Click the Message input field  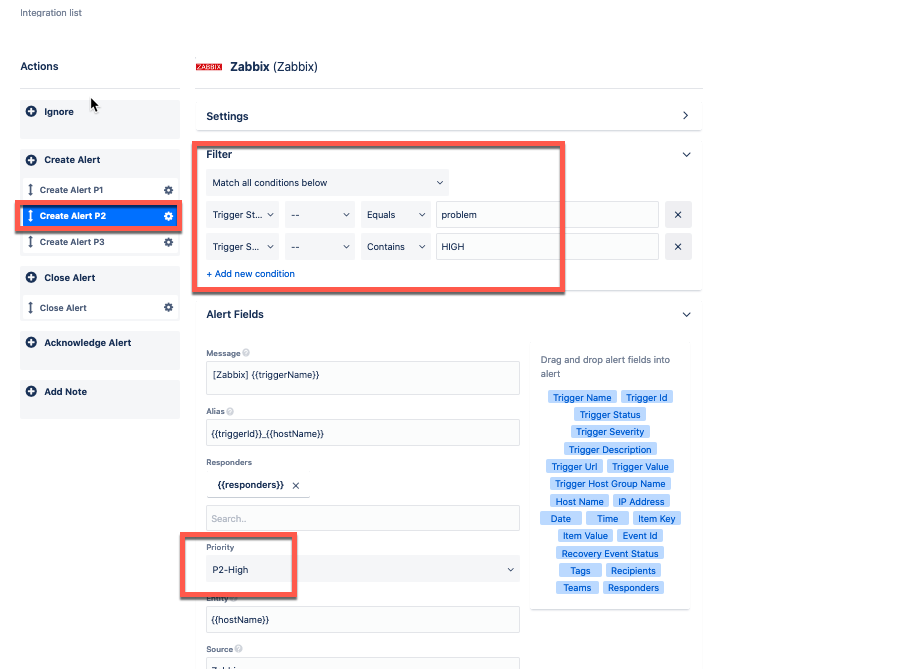click(363, 378)
